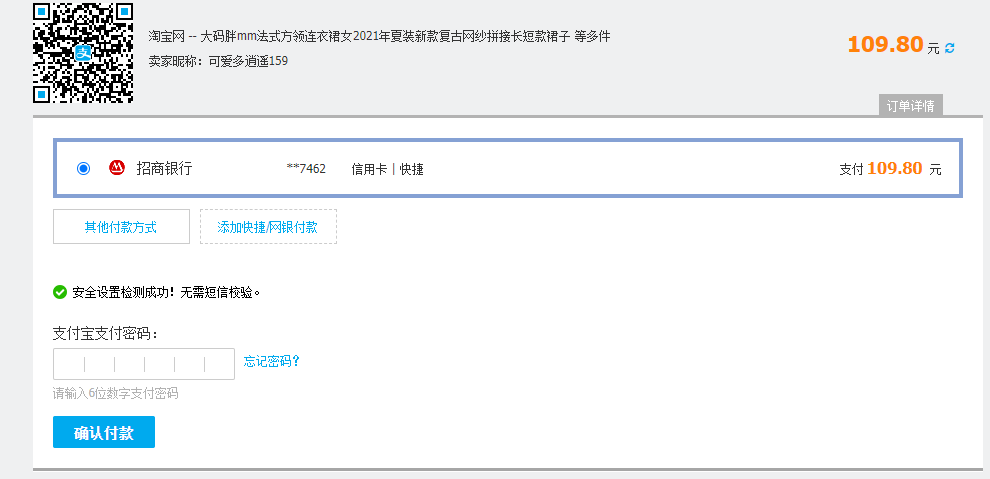The height and width of the screenshot is (479, 990).
Task: Refresh the order amount with blue refresh icon
Action: (x=949, y=48)
